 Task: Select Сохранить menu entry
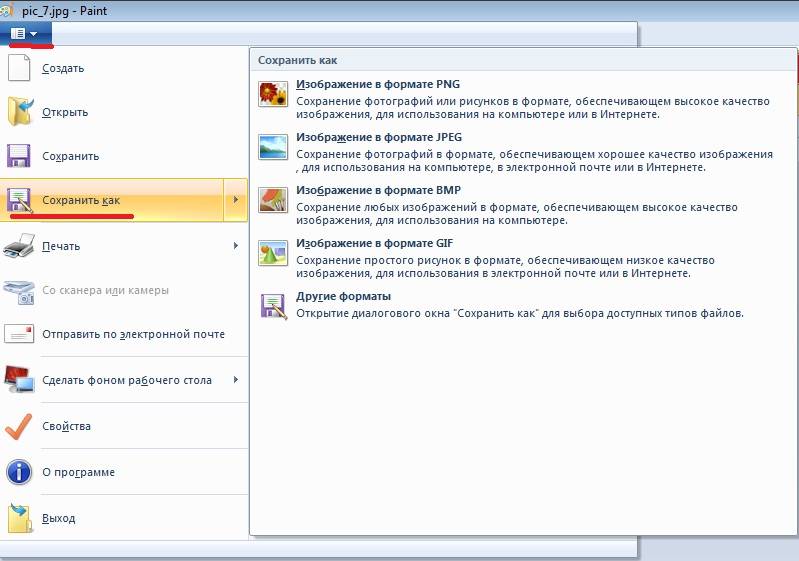[124, 156]
